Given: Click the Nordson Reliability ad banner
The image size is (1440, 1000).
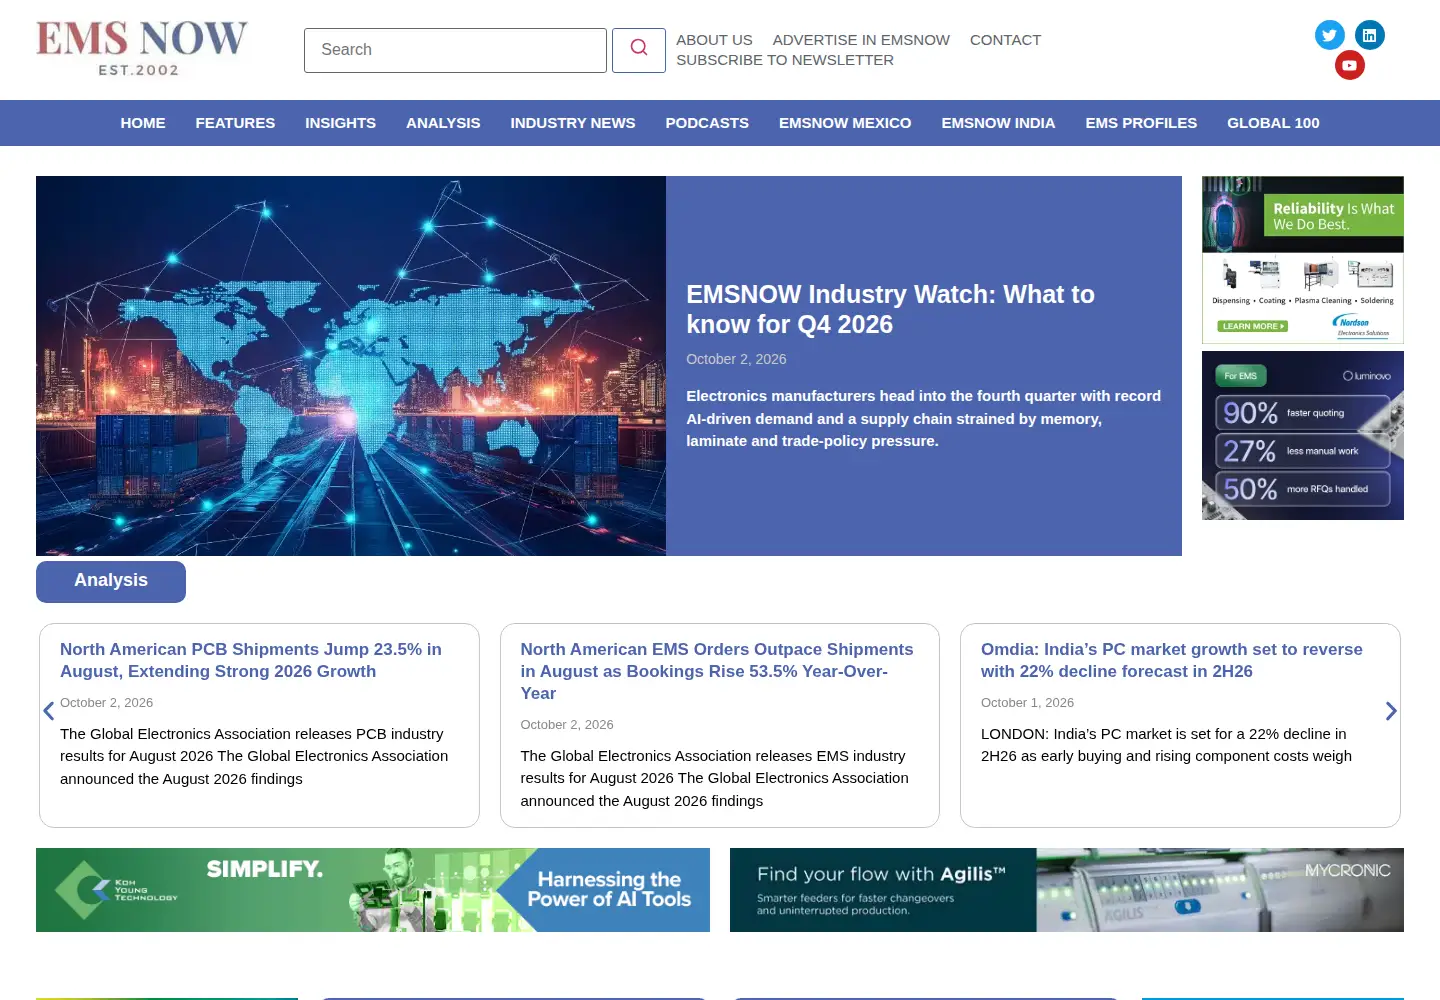Looking at the screenshot, I should coord(1303,260).
